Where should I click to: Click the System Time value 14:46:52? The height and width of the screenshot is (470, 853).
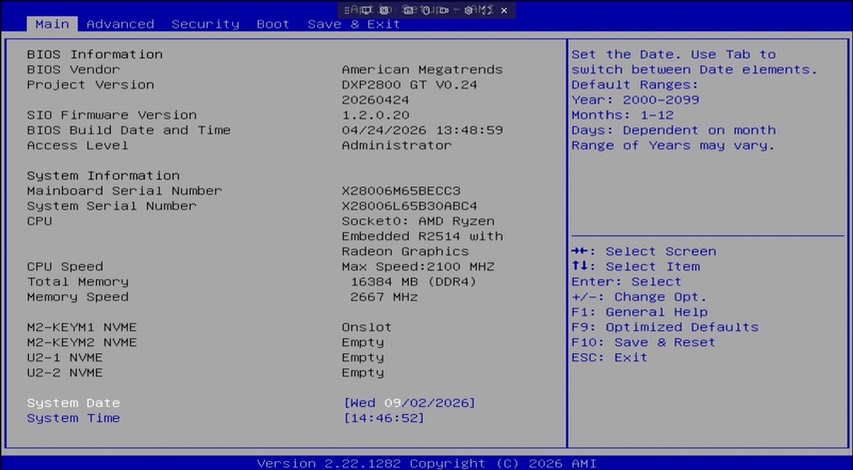[384, 418]
